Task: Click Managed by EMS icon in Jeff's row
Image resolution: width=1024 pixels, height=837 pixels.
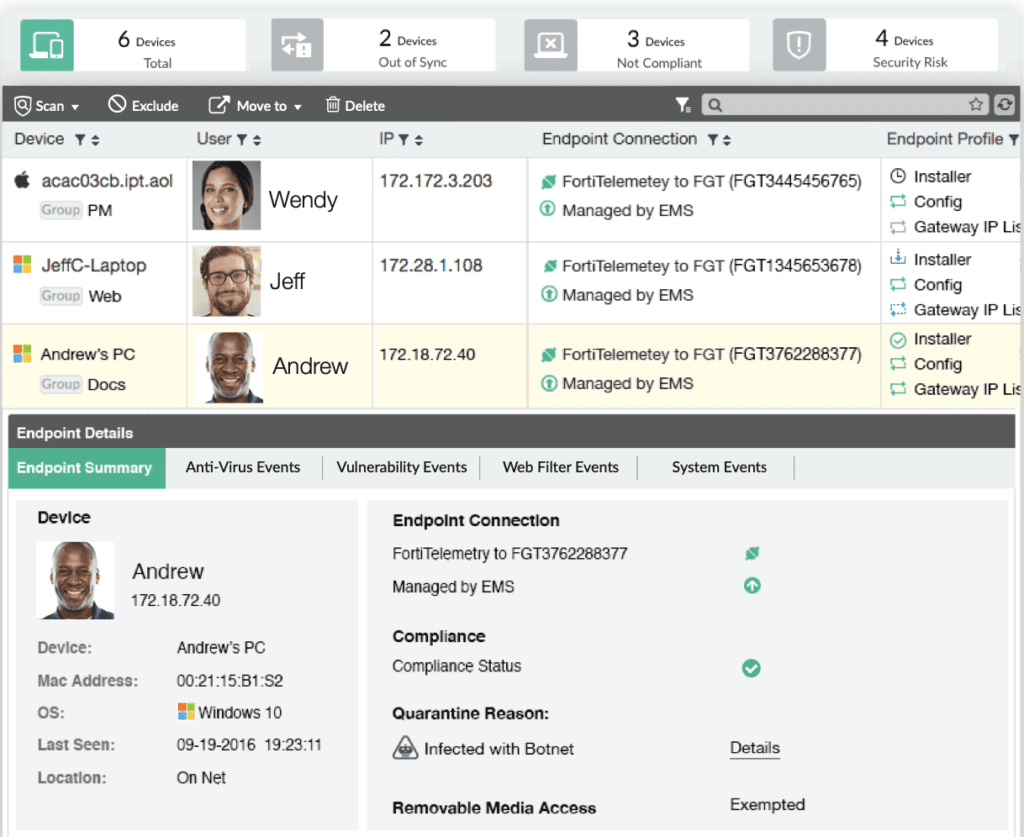Action: 549,294
